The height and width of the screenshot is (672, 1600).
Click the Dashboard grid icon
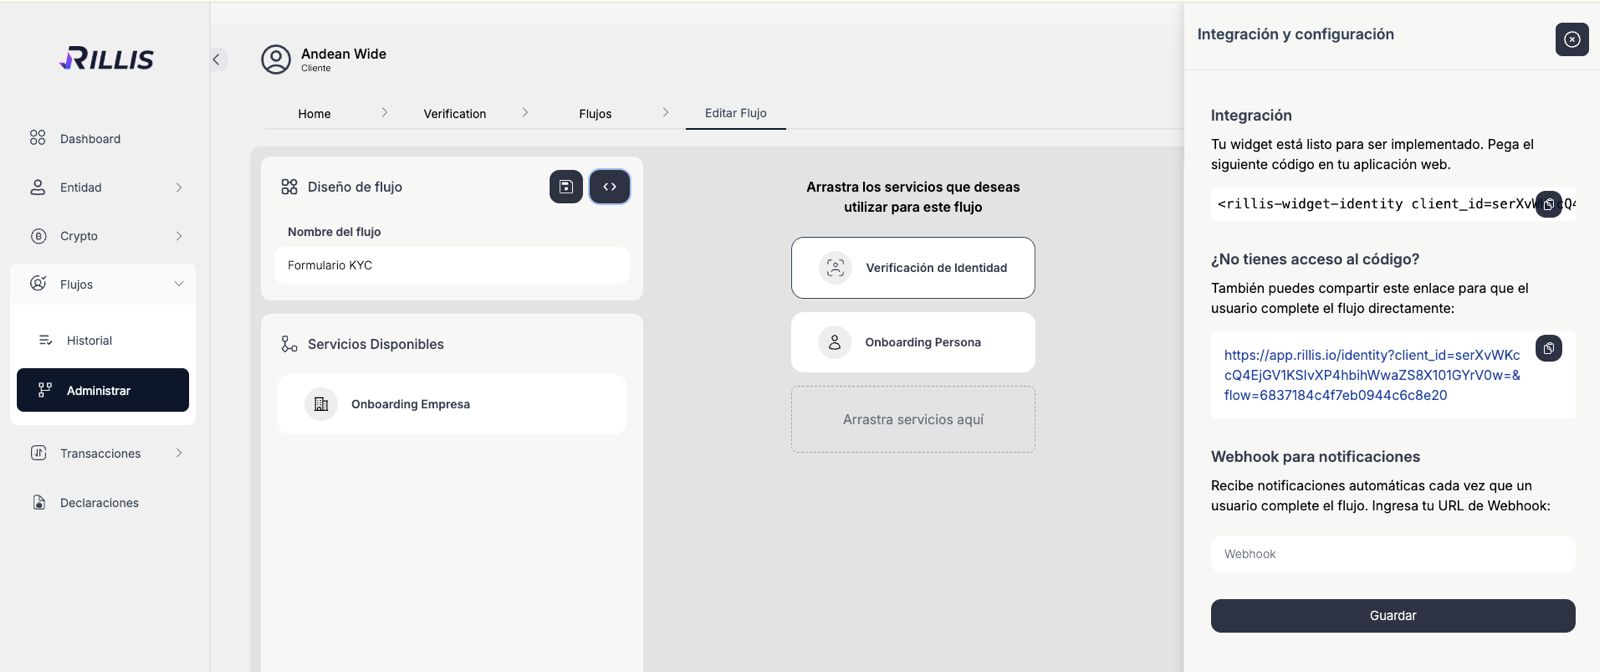38,138
